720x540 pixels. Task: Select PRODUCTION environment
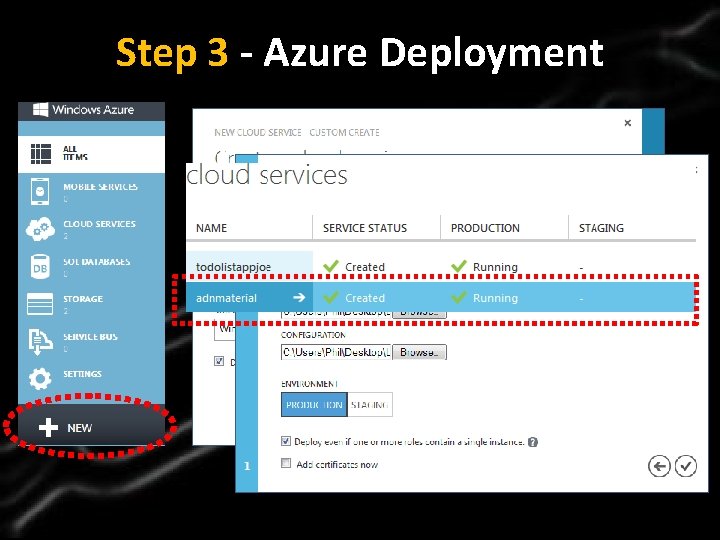pos(314,405)
